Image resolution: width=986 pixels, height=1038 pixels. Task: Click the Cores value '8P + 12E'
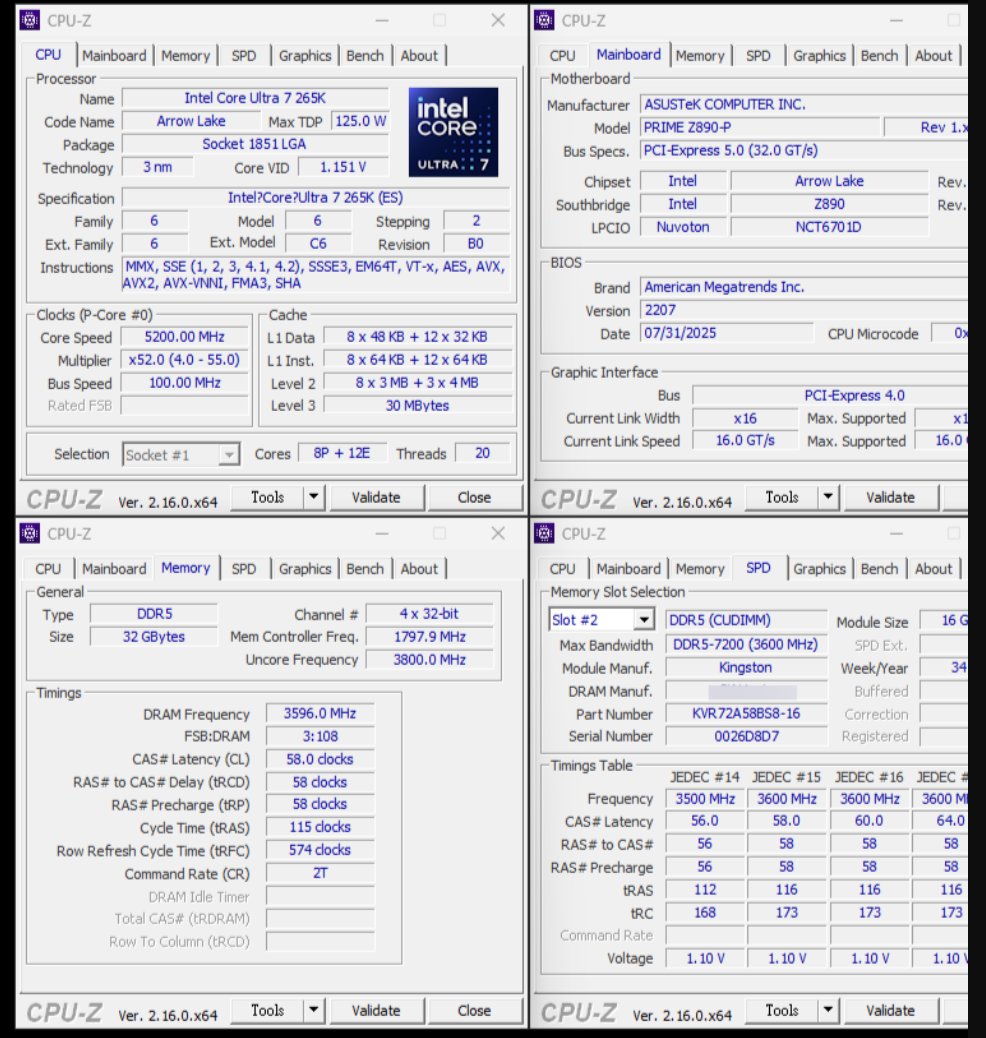342,453
